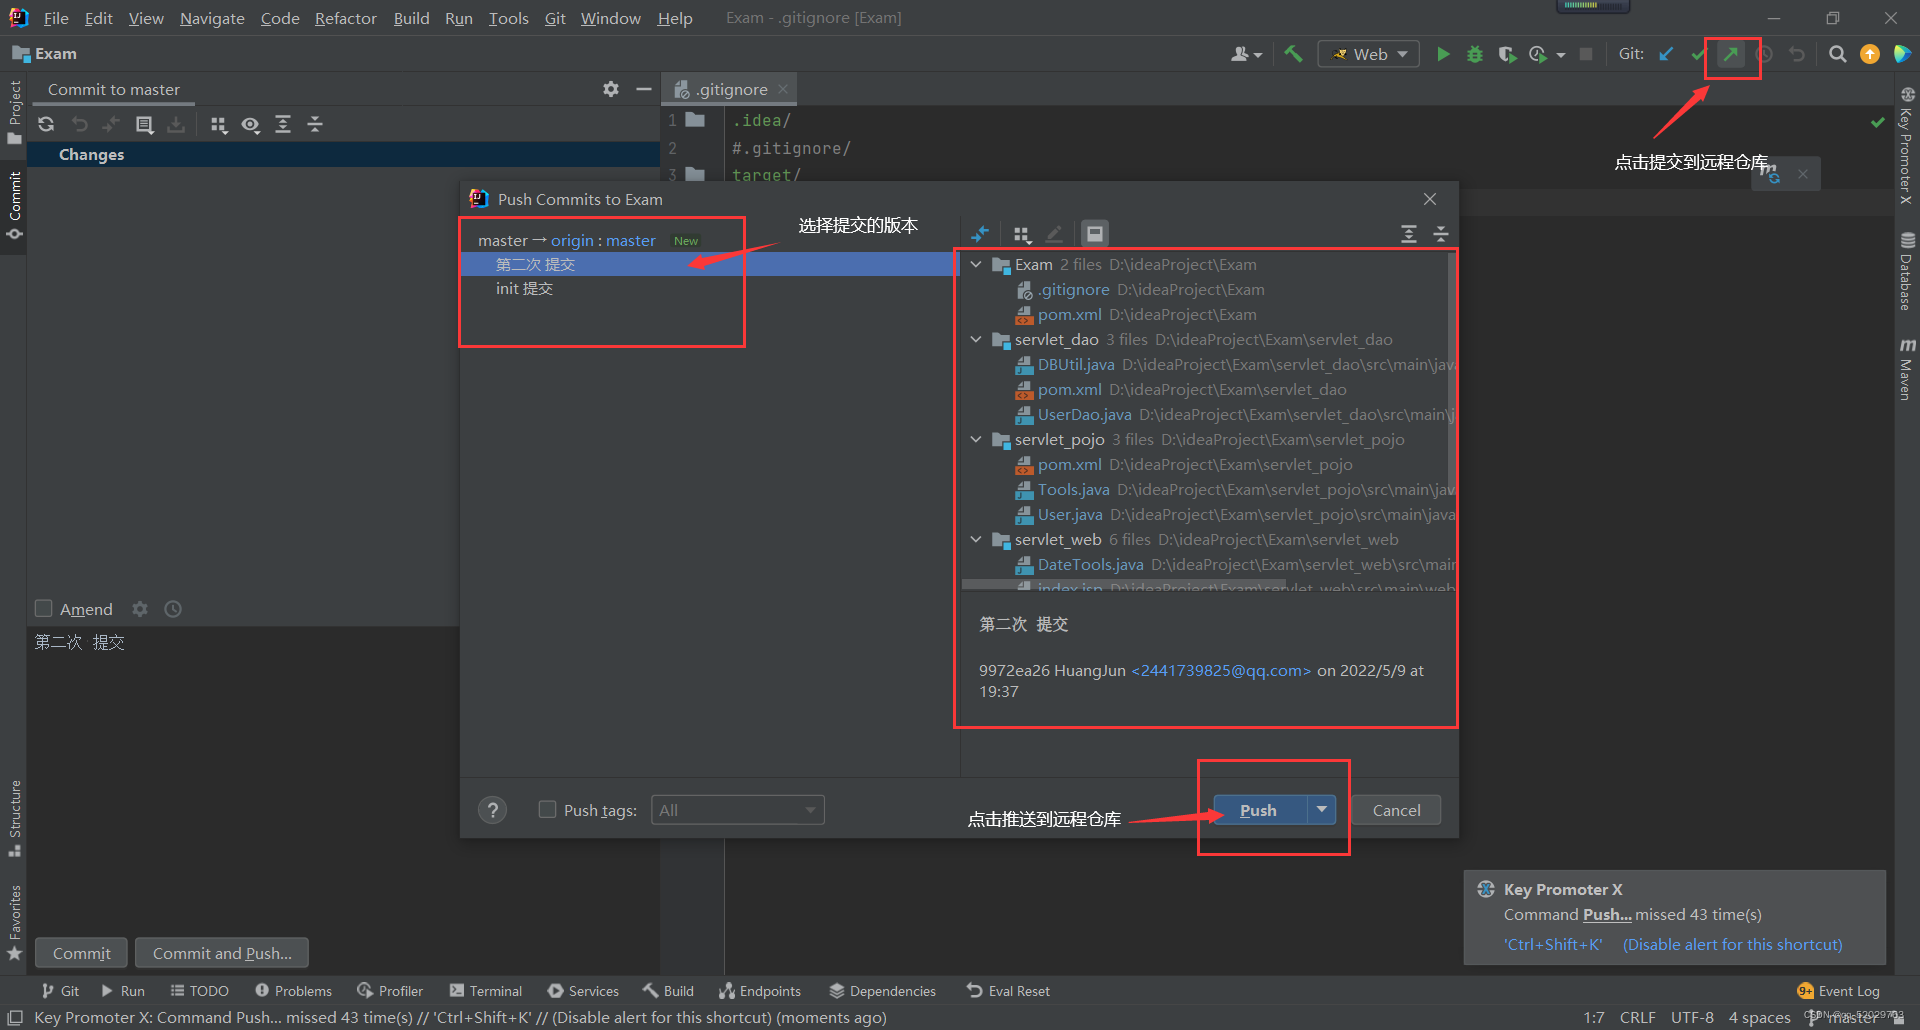Open the Maven side tool window
The width and height of the screenshot is (1920, 1030).
pyautogui.click(x=1907, y=368)
